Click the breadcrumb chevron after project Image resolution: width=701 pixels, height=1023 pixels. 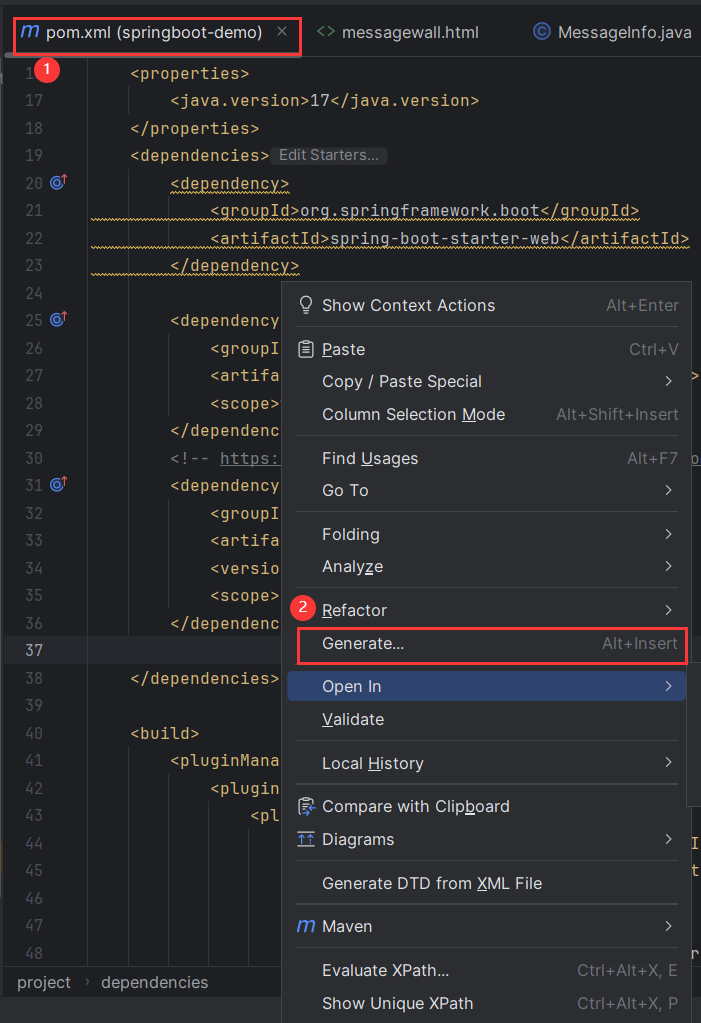pyautogui.click(x=87, y=982)
